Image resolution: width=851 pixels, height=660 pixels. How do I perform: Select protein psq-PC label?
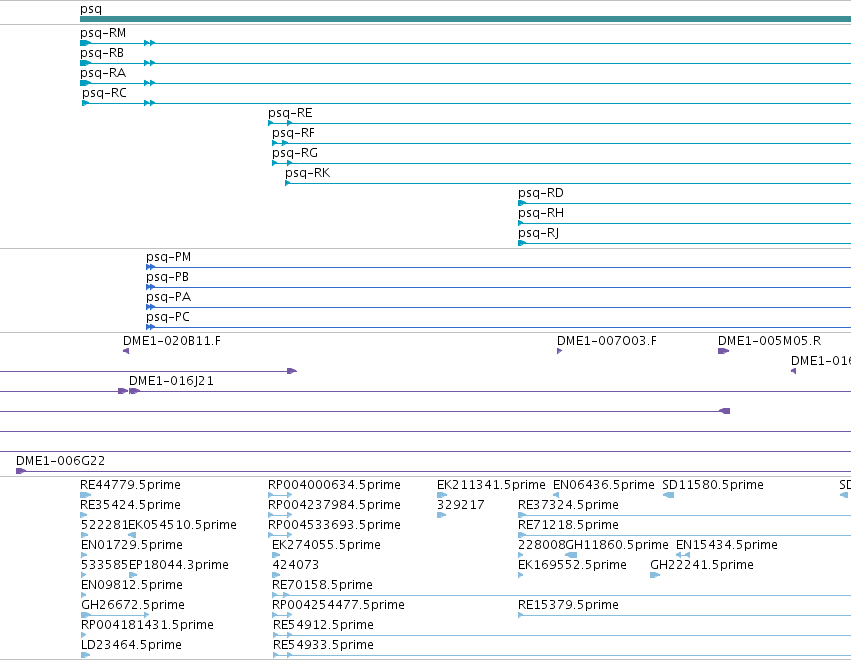(168, 318)
